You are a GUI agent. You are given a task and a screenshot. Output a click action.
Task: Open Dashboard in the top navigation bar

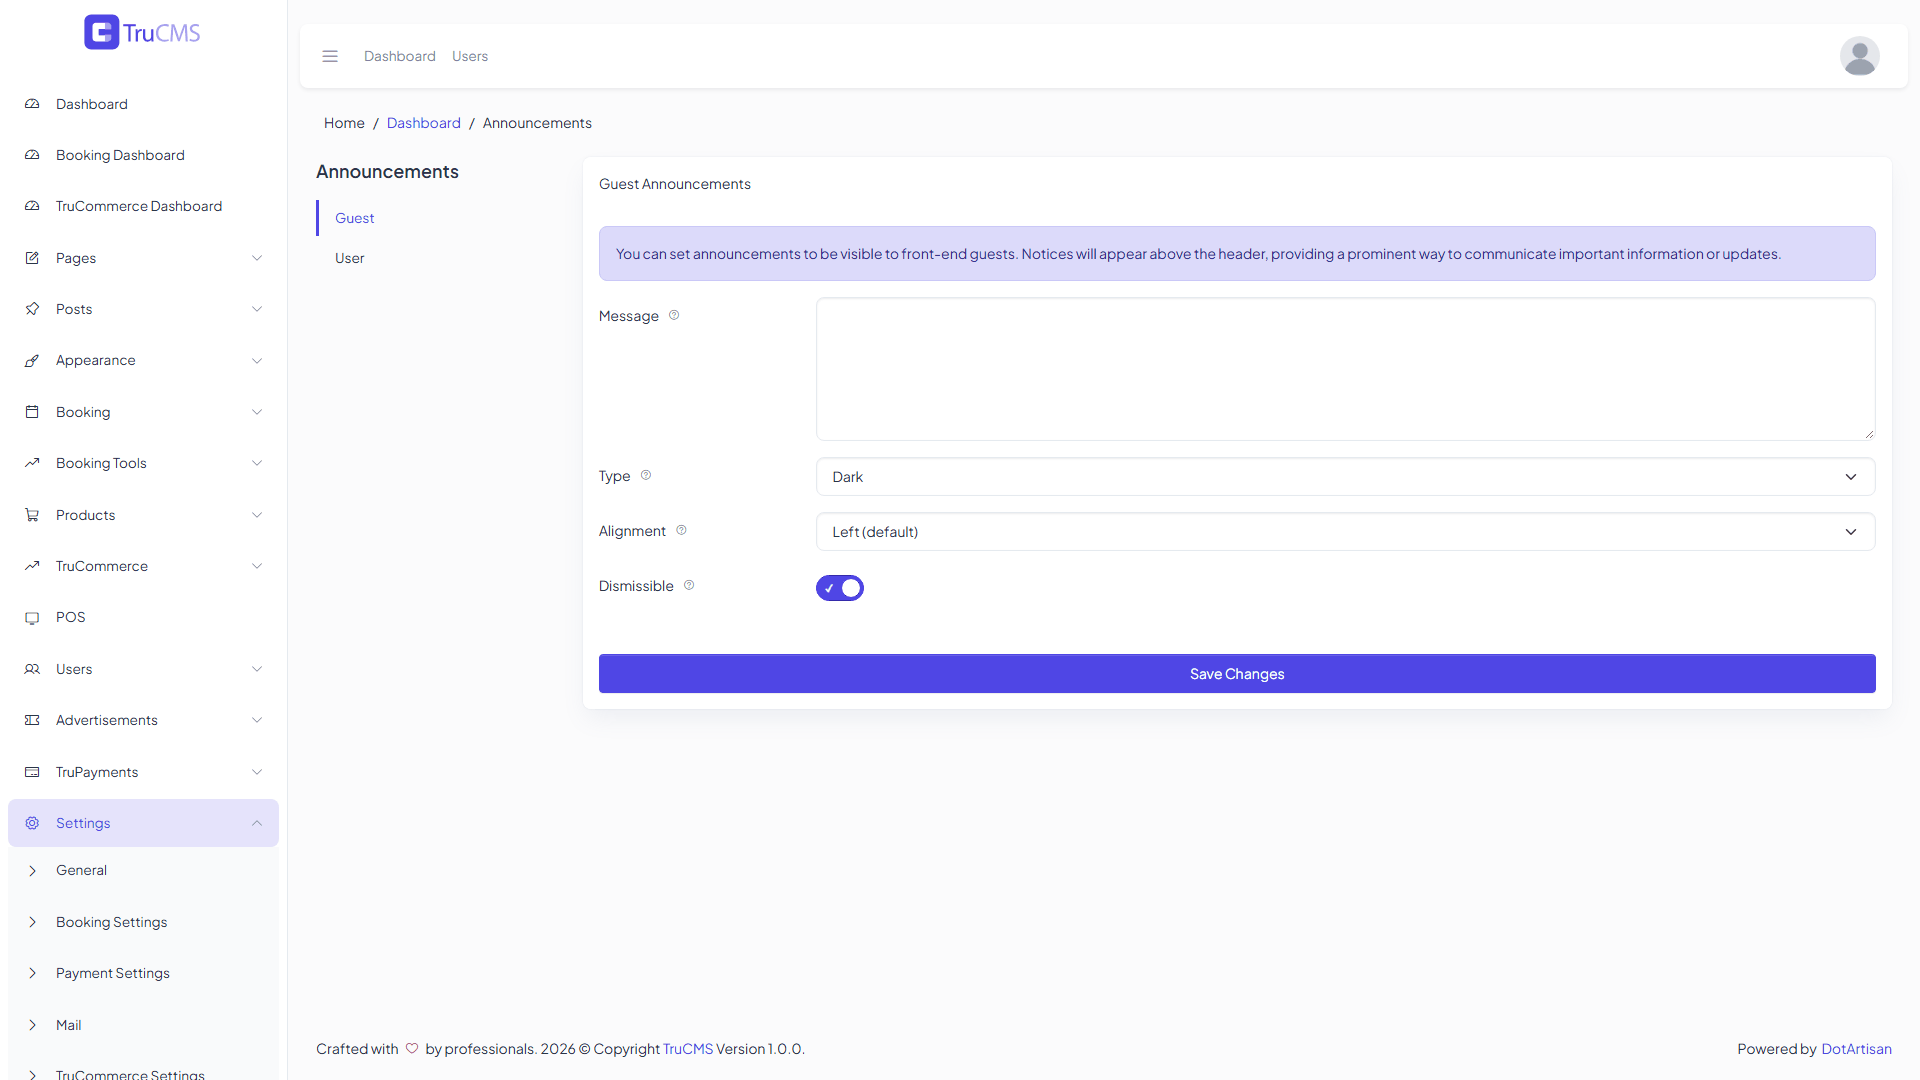400,56
